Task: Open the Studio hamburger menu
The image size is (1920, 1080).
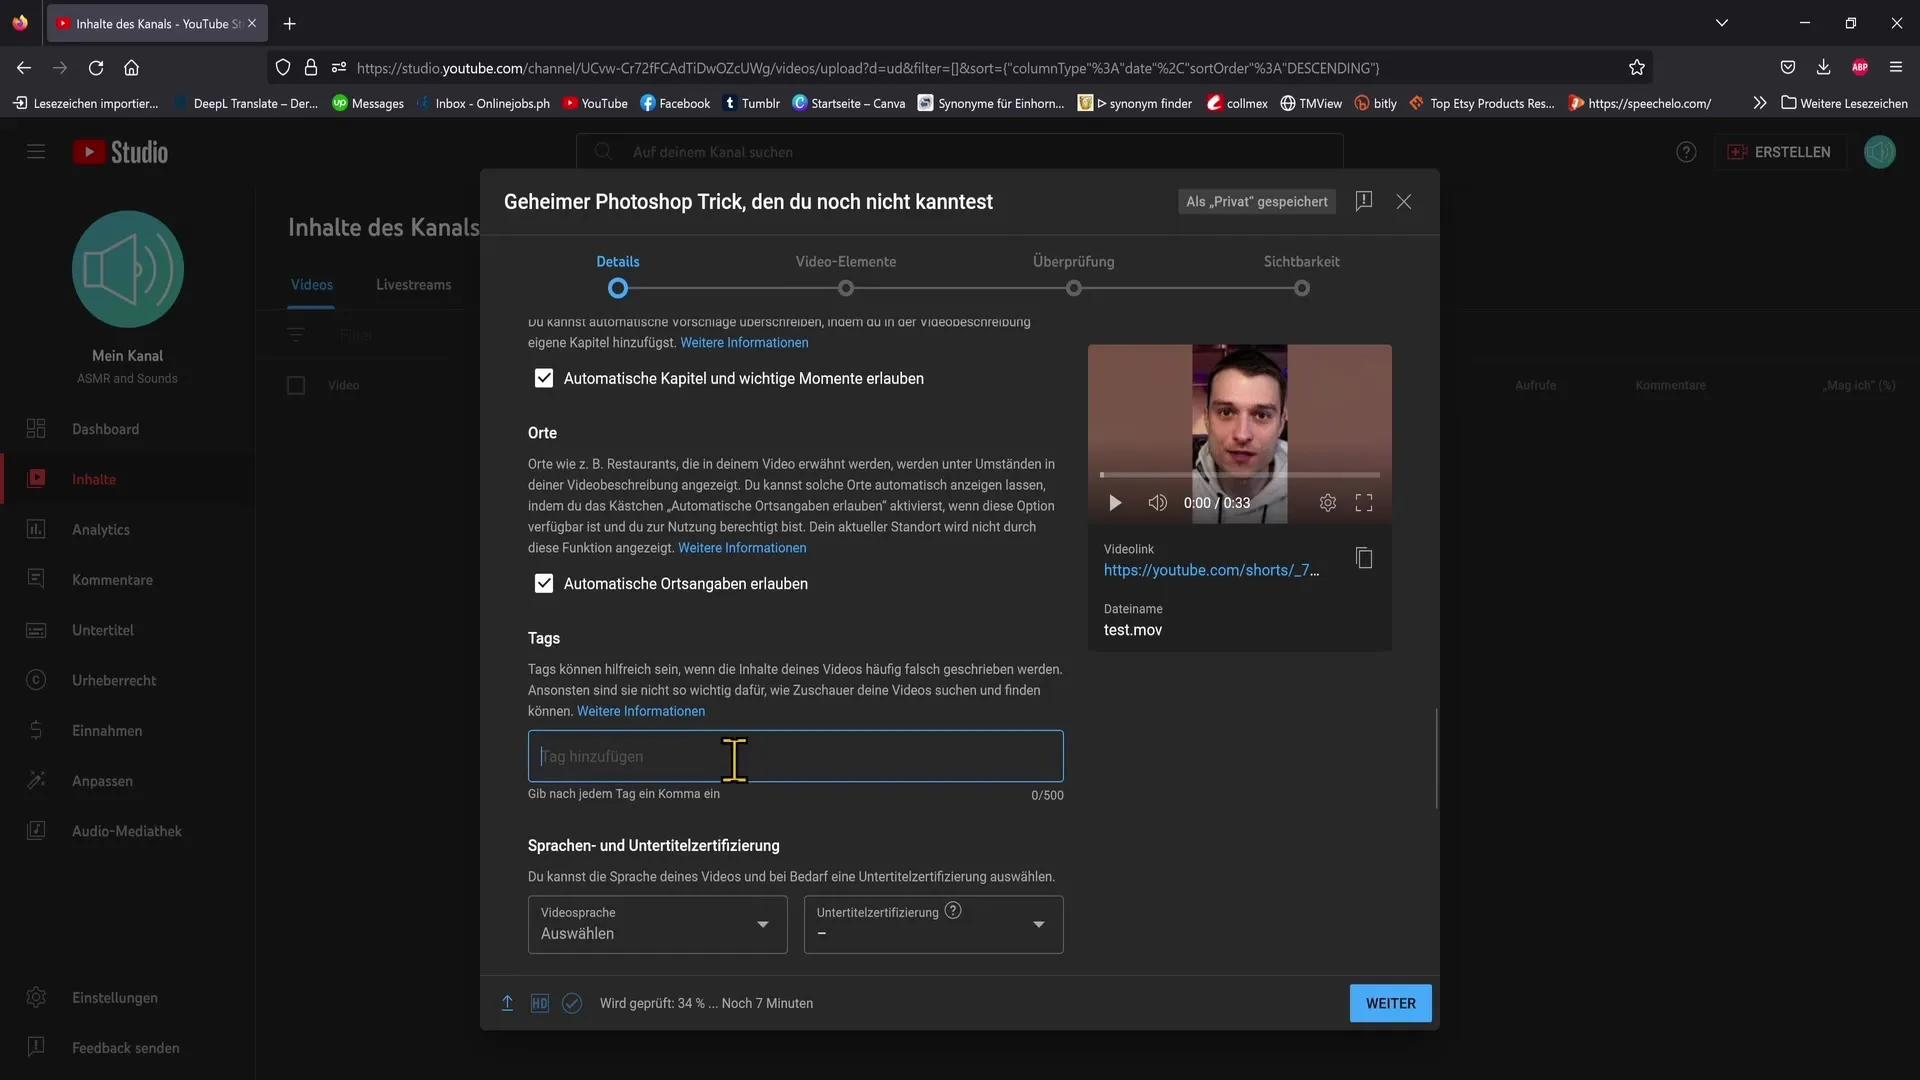Action: 36,152
